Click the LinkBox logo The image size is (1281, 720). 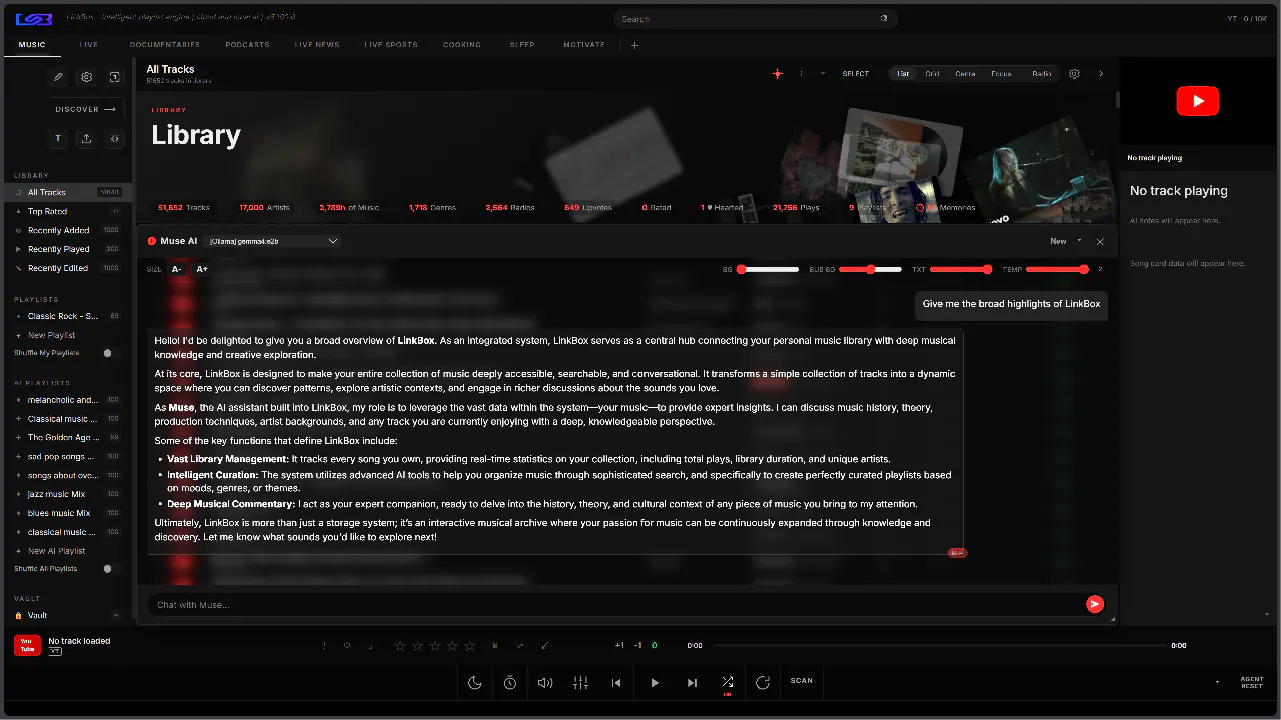33,18
